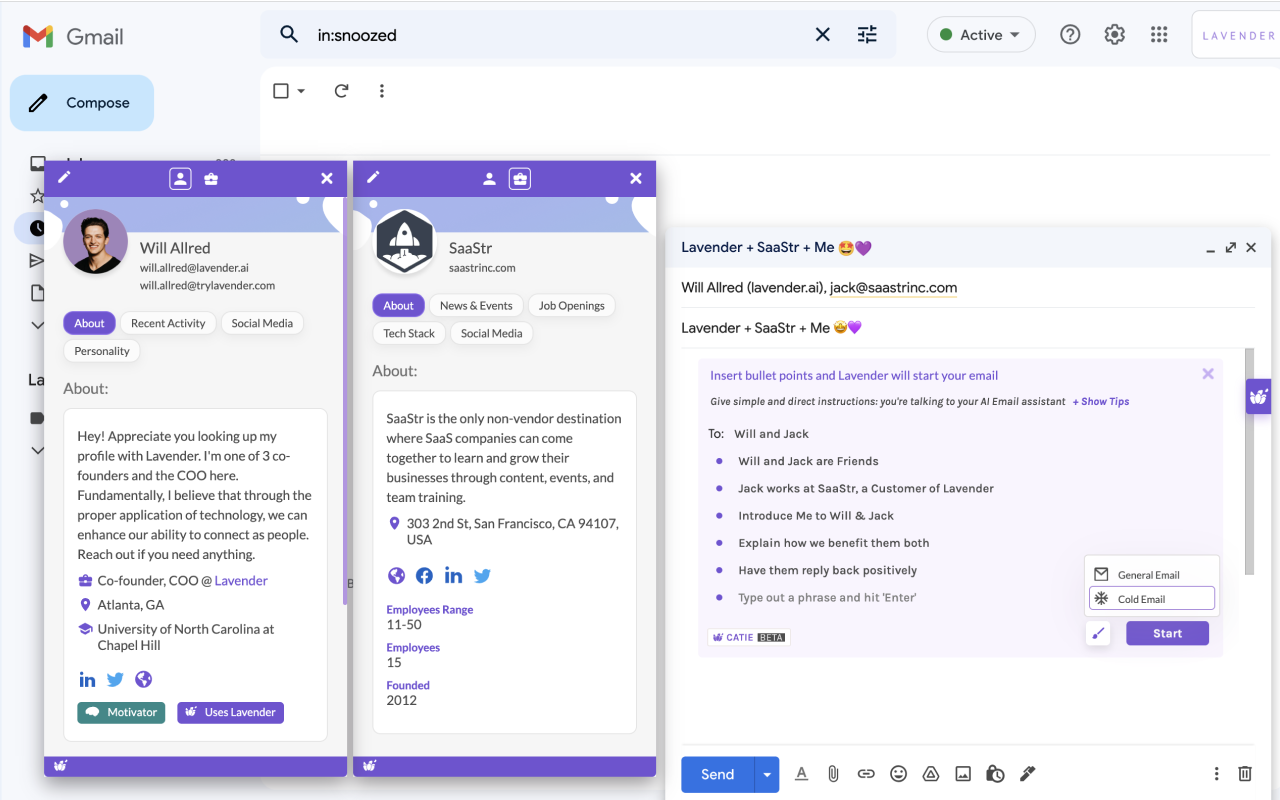Open the Tech Stack tab

pos(409,334)
